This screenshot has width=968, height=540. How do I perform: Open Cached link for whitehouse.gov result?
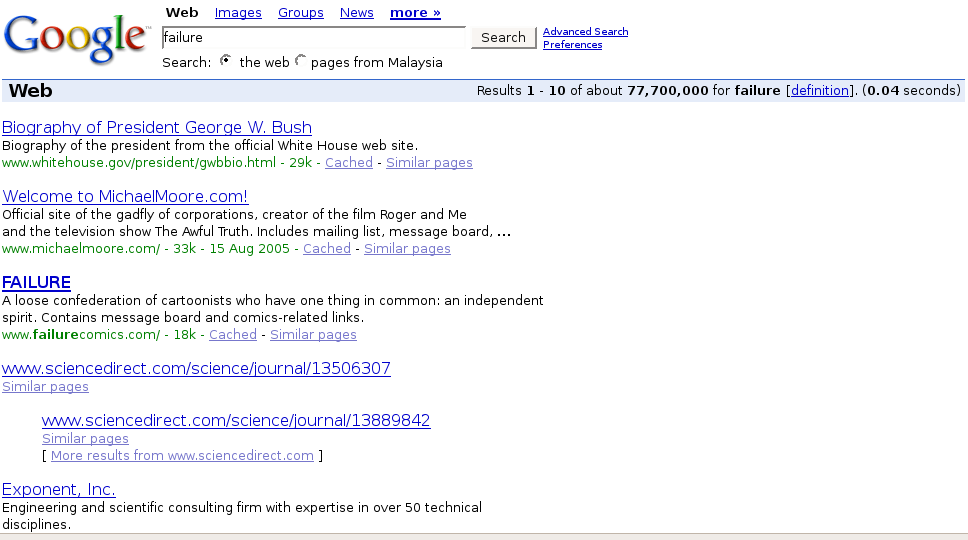349,162
